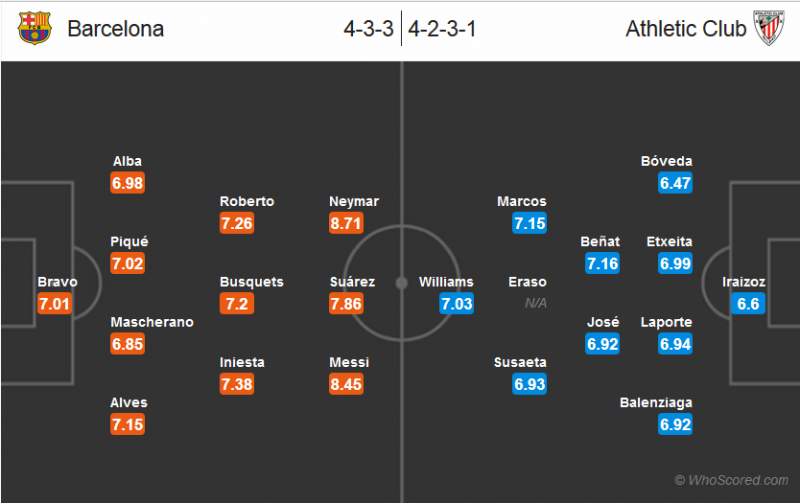The image size is (800, 503).
Task: Select Beñat's 7.16 rating badge
Action: point(603,264)
